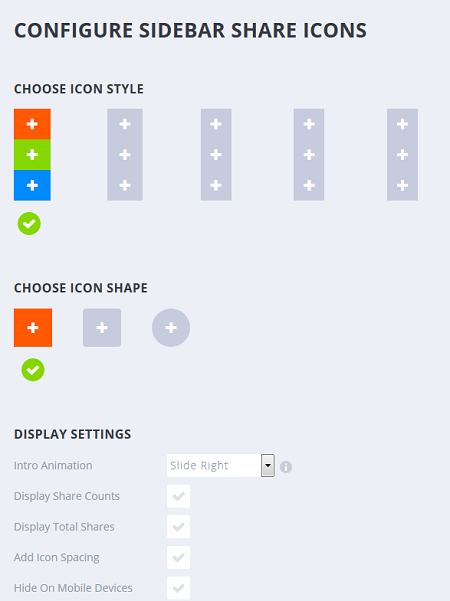Click the info icon beside Intro Animation
450x601 pixels.
[x=286, y=467]
